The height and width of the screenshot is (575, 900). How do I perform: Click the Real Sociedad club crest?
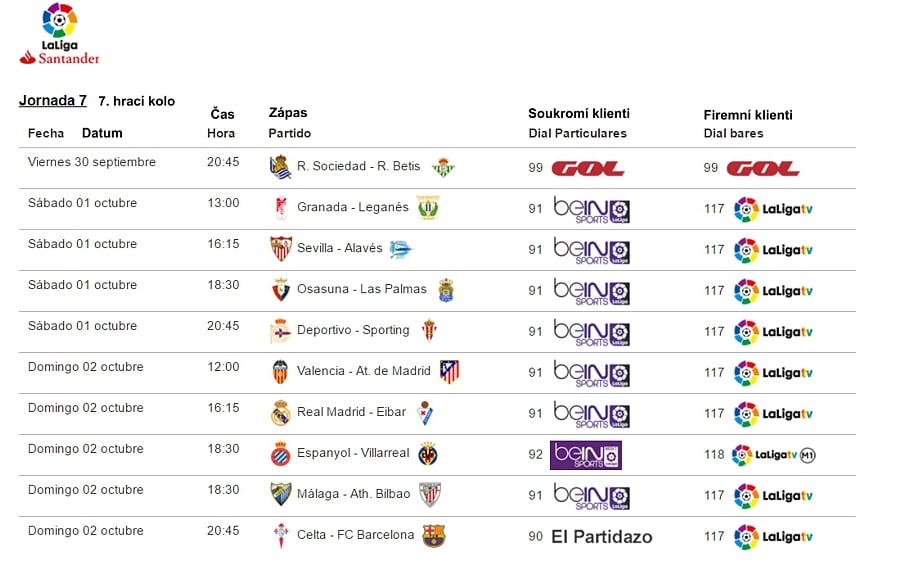[x=280, y=167]
